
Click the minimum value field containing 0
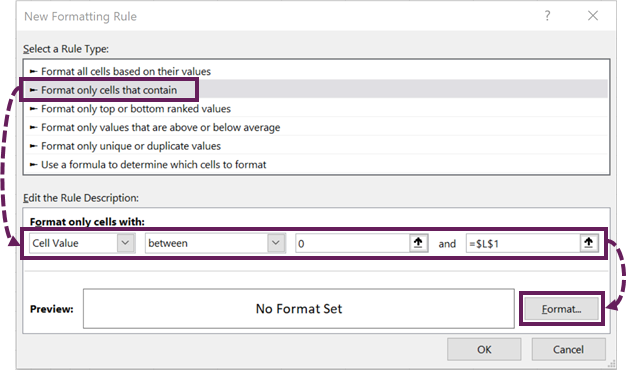click(352, 243)
